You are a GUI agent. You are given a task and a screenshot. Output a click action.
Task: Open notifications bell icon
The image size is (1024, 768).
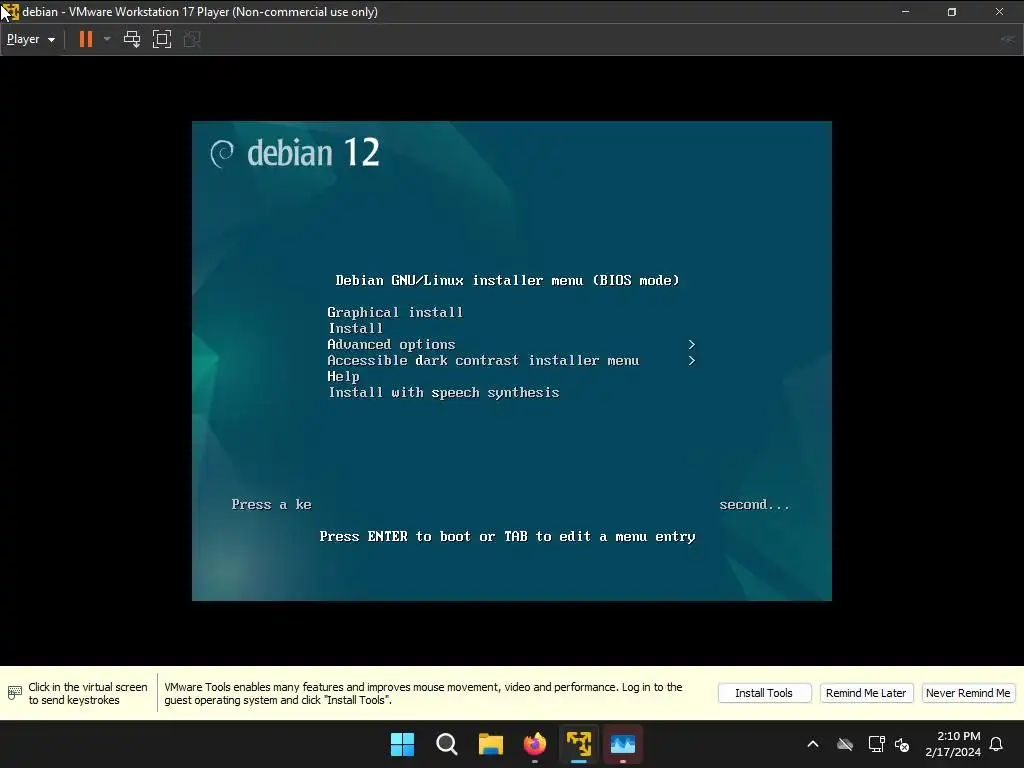[997, 744]
